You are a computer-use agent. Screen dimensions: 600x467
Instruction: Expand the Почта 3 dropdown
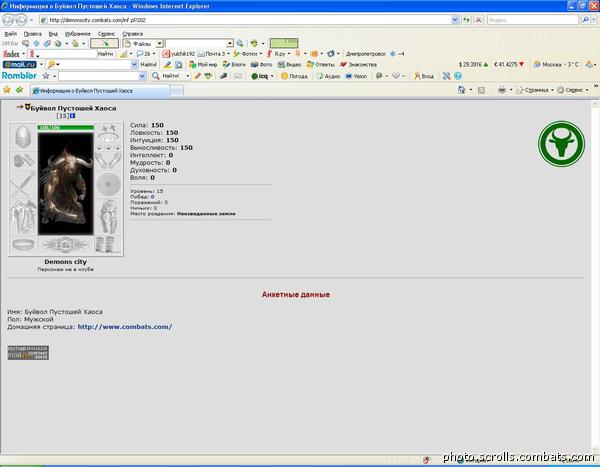point(228,54)
